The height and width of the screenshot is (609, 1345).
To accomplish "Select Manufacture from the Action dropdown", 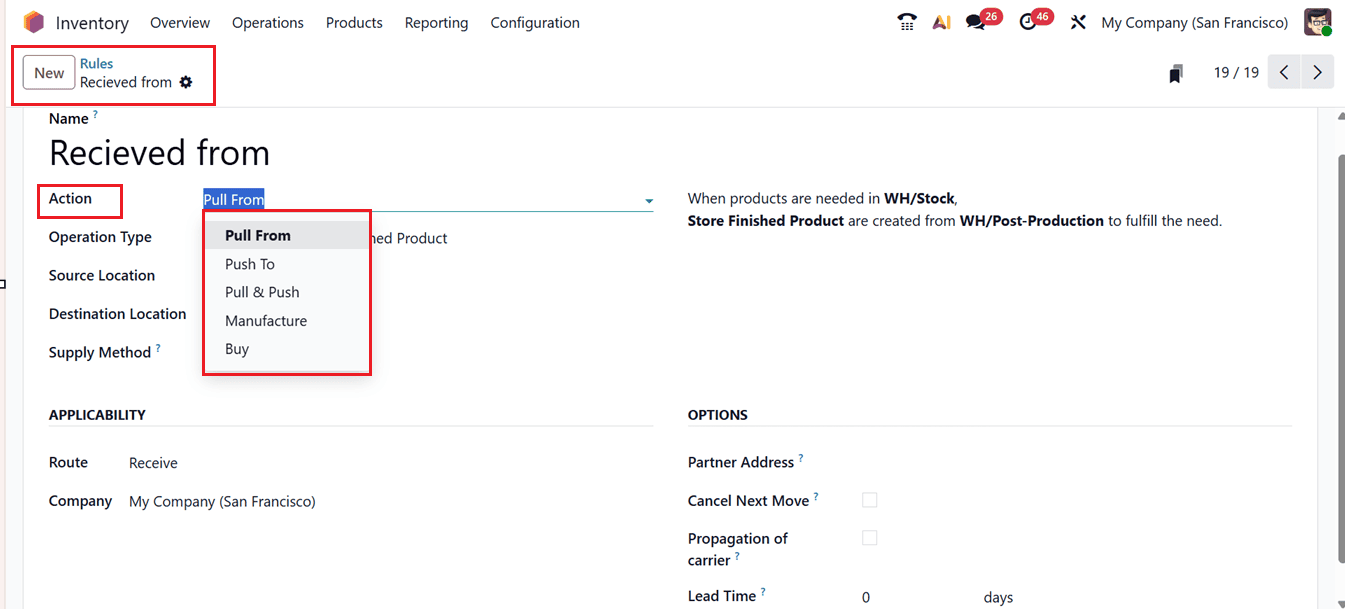I will pyautogui.click(x=265, y=320).
